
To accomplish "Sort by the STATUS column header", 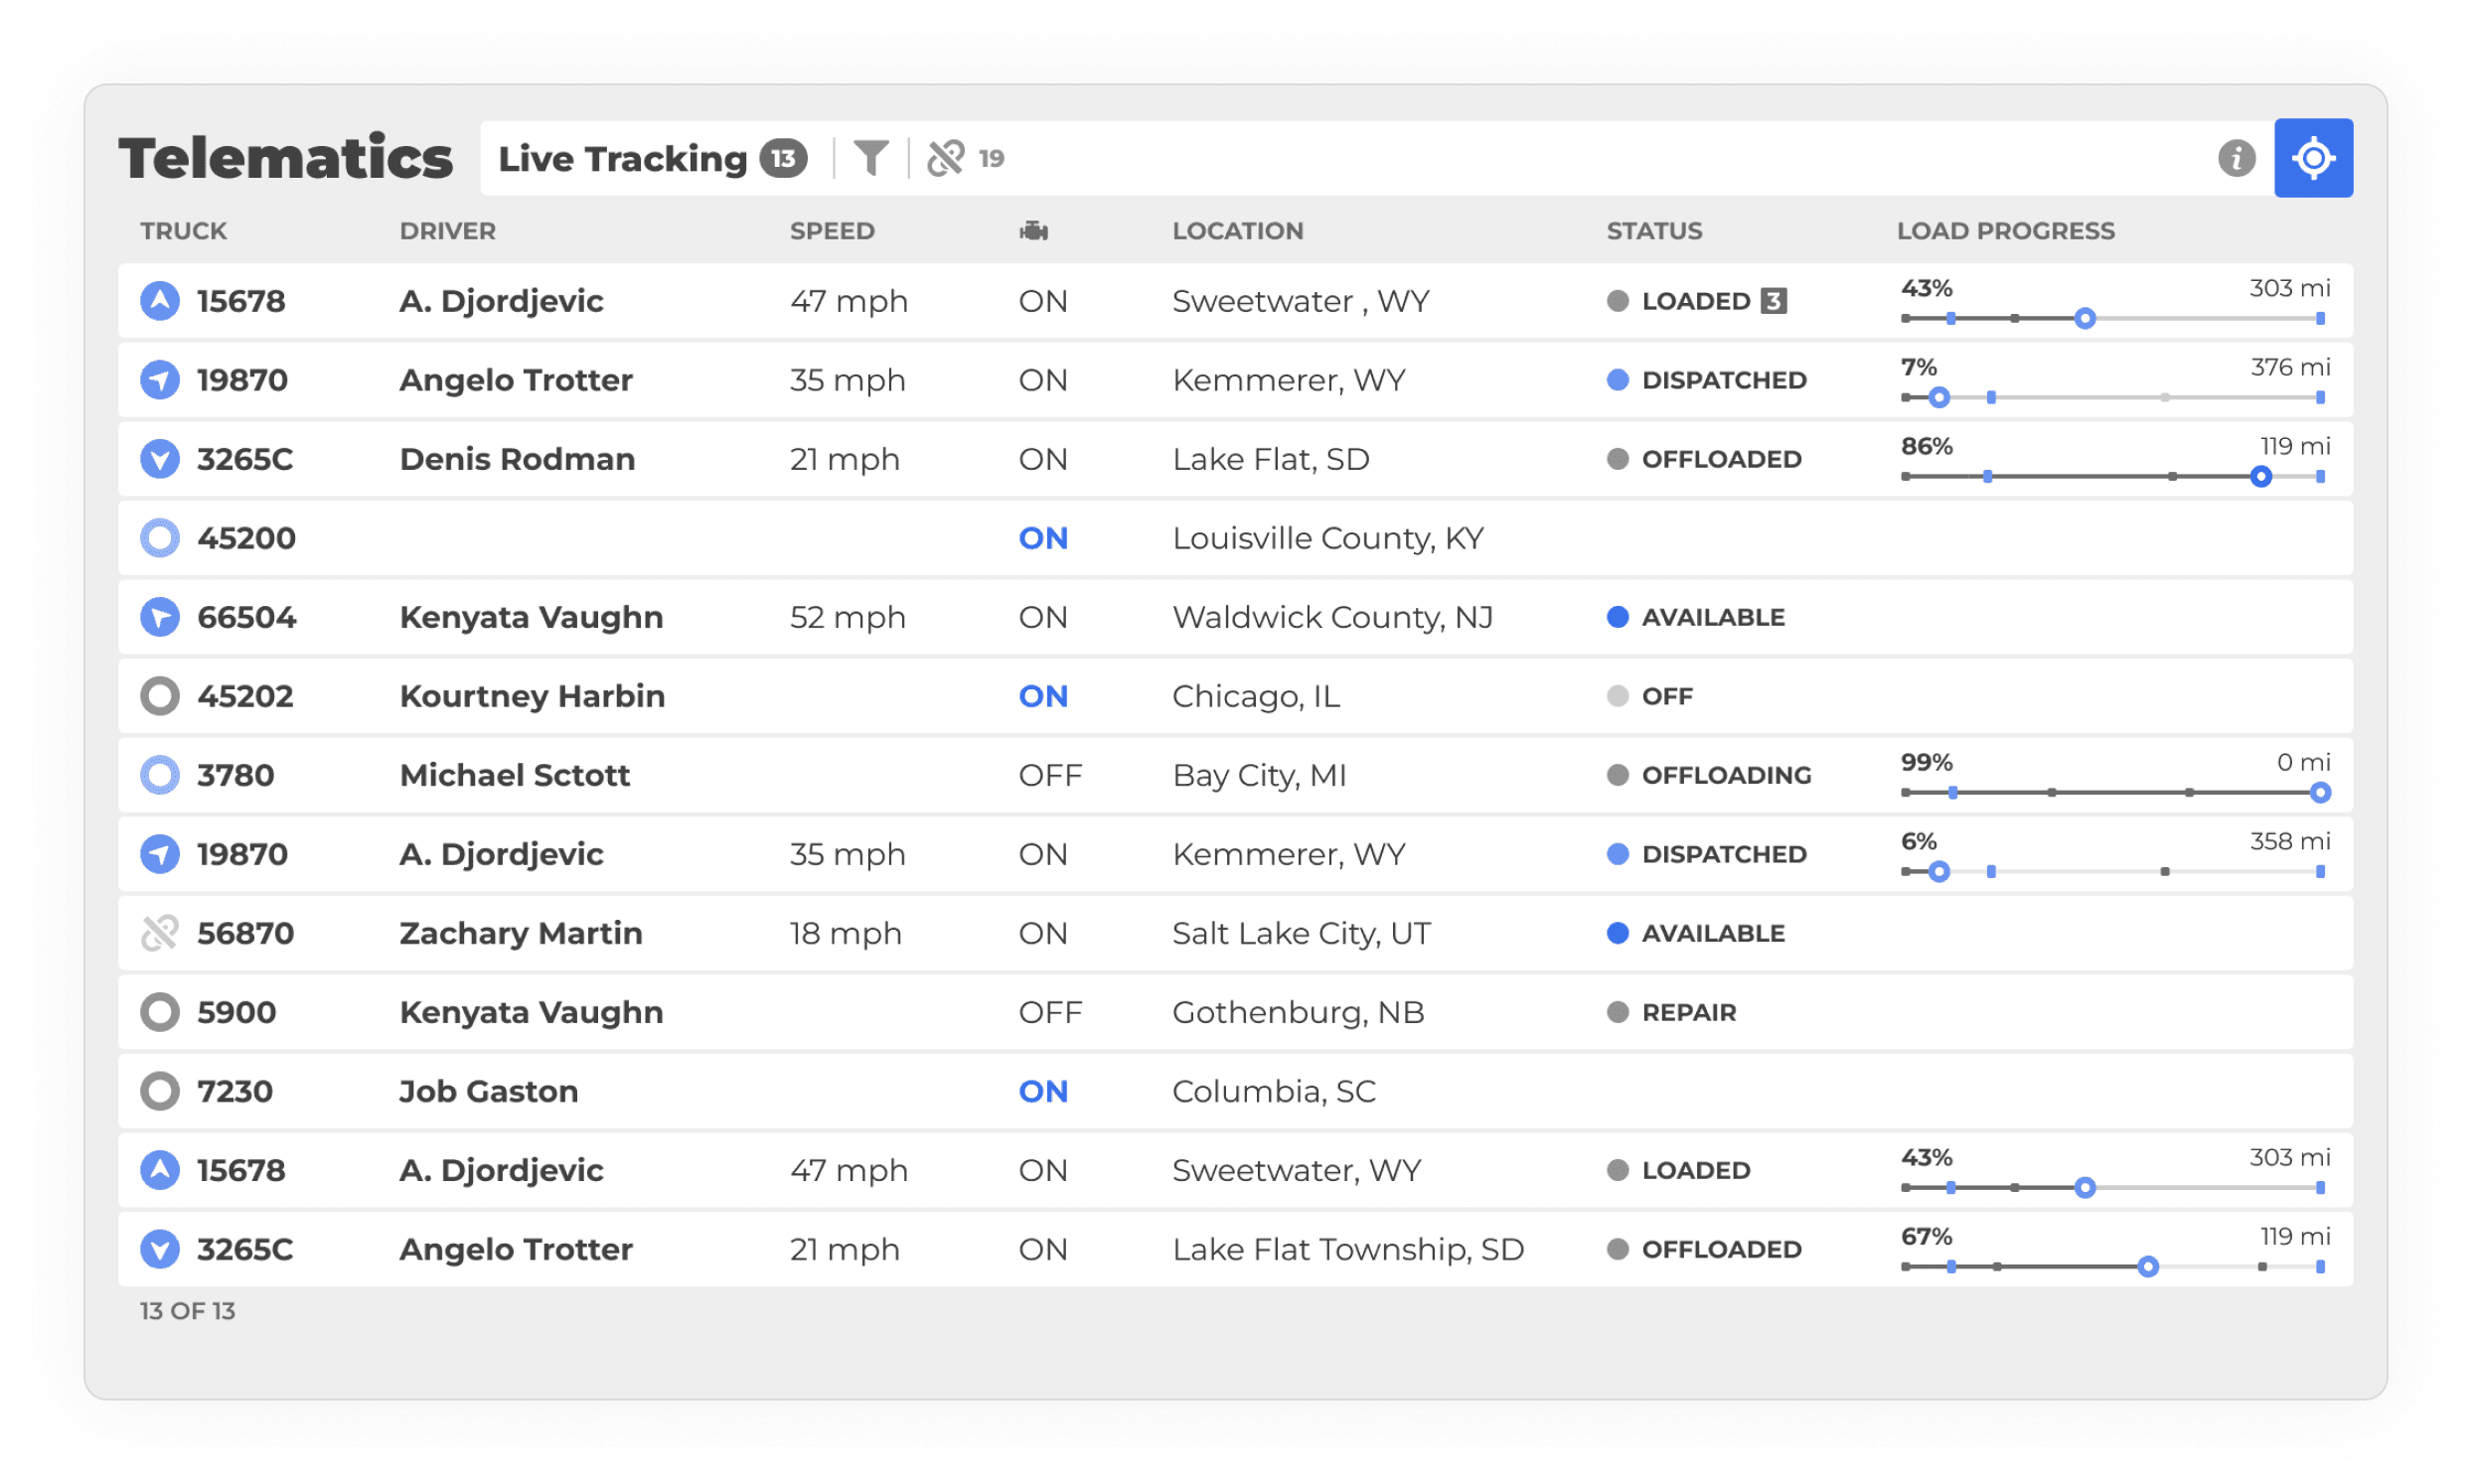I will [1654, 231].
